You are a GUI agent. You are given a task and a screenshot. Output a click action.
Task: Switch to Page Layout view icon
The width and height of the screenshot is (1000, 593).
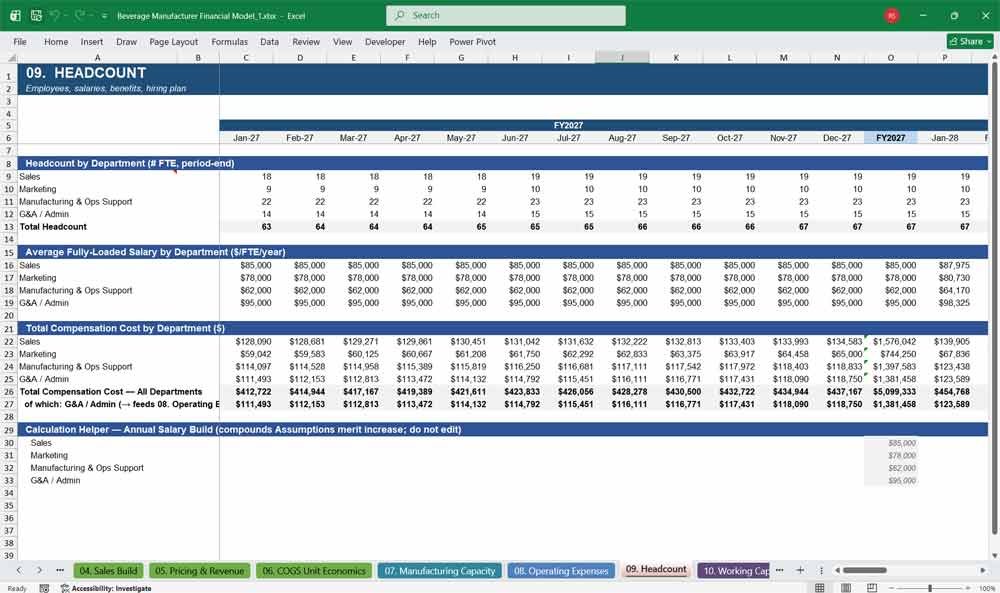click(x=846, y=588)
